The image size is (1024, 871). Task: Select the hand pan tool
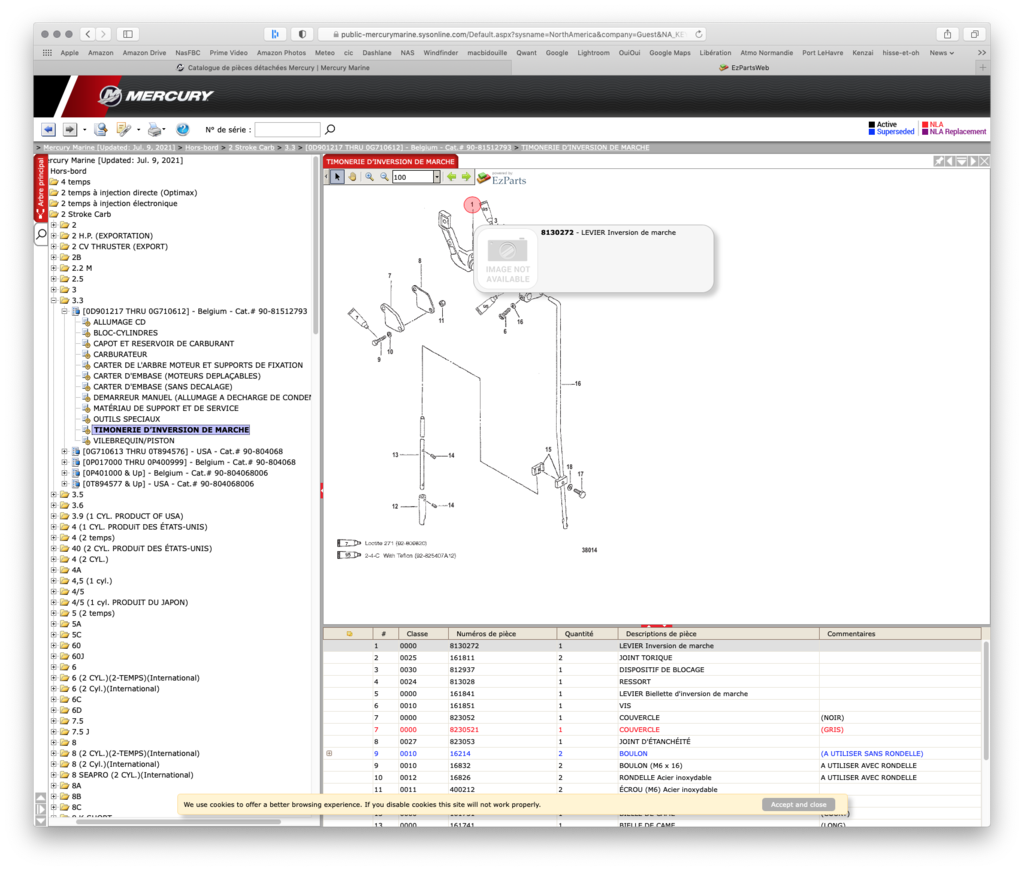pyautogui.click(x=353, y=177)
